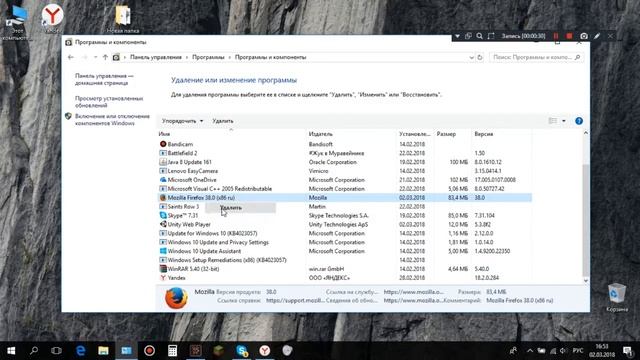Open the Windows Start menu

coord(11,351)
